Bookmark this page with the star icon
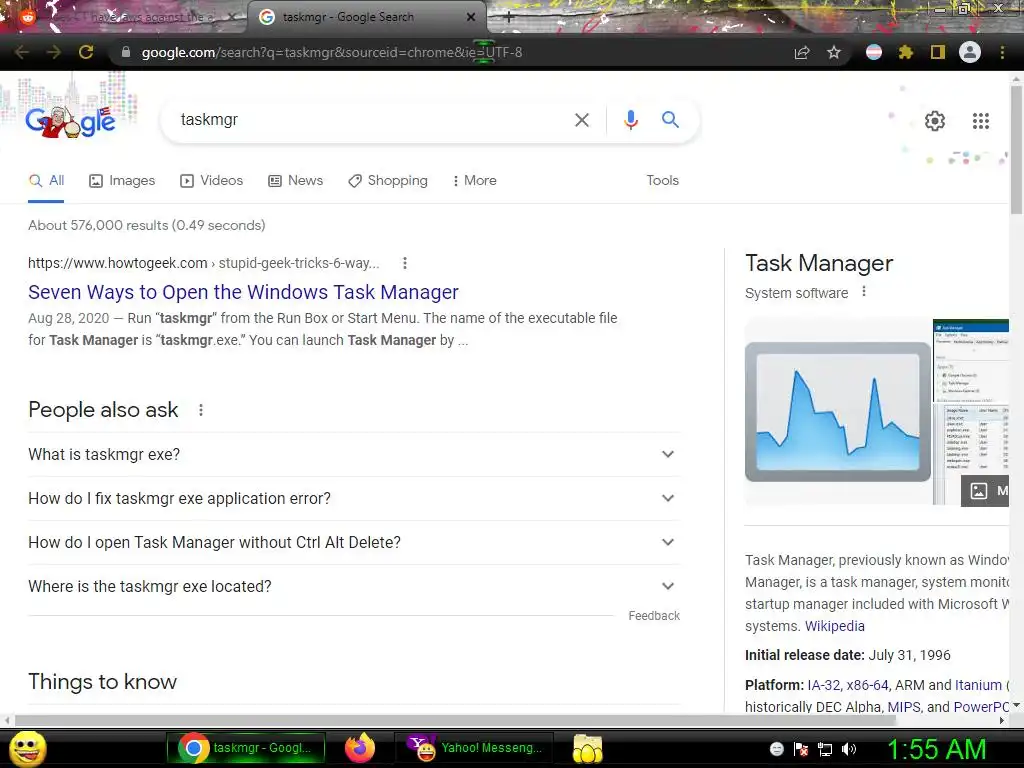The height and width of the screenshot is (768, 1024). pyautogui.click(x=834, y=52)
